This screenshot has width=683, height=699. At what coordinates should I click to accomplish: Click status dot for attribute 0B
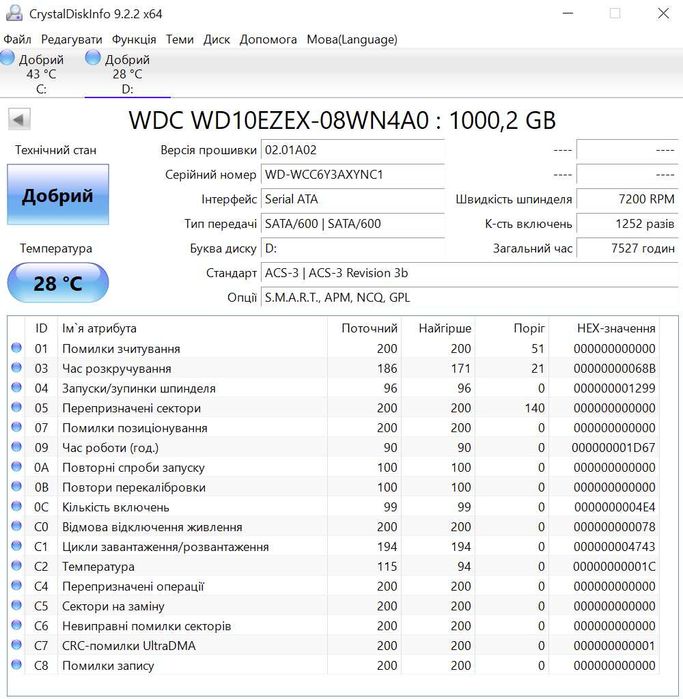pos(16,486)
